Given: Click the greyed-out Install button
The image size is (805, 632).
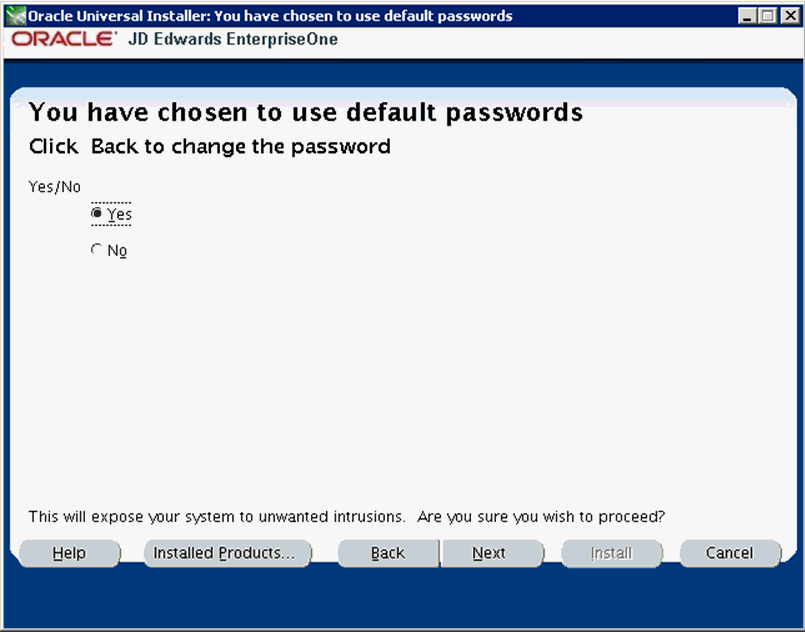Looking at the screenshot, I should pyautogui.click(x=611, y=553).
